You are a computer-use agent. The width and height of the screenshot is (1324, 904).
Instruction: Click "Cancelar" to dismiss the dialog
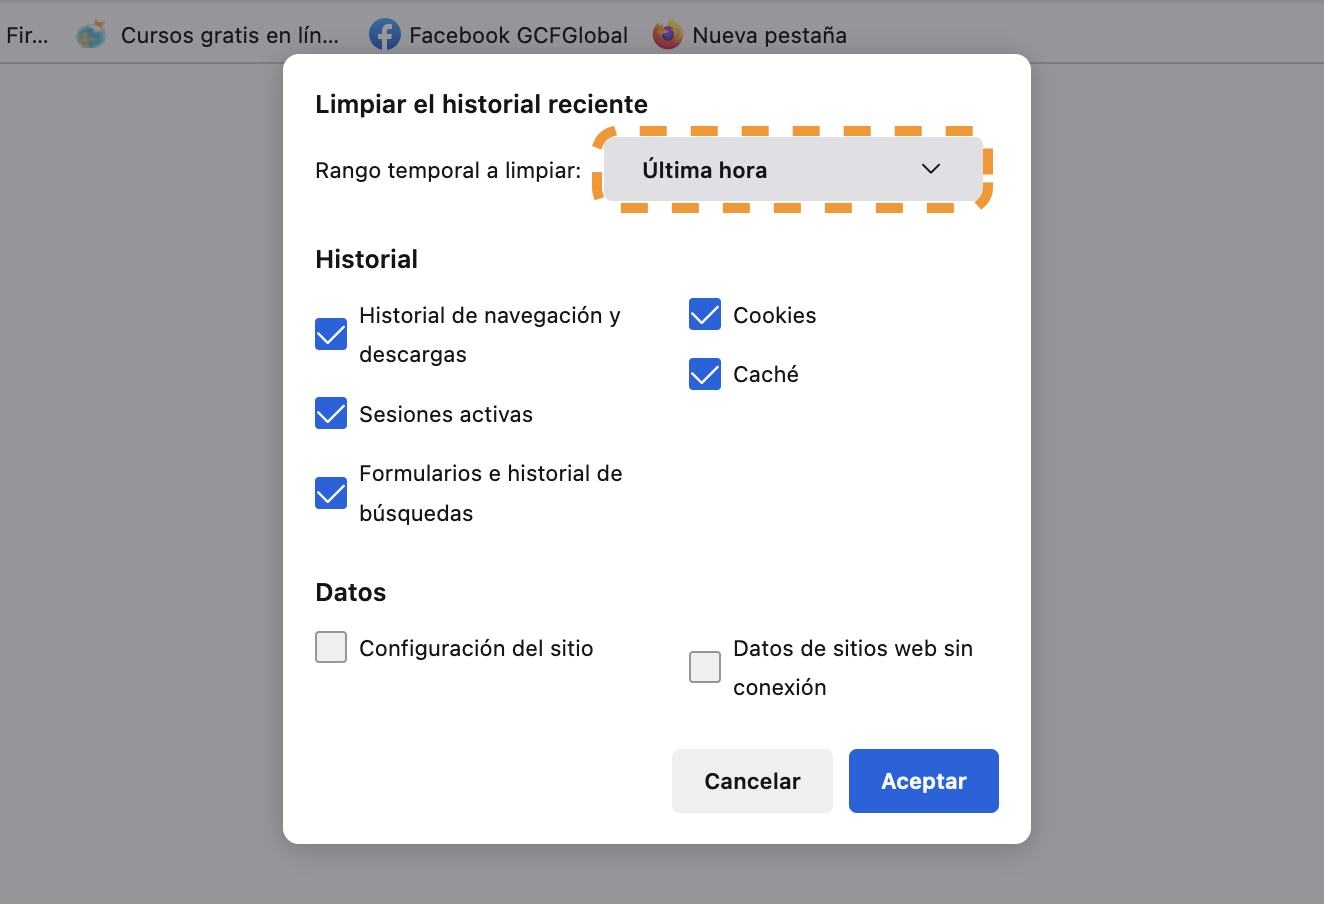pos(752,780)
